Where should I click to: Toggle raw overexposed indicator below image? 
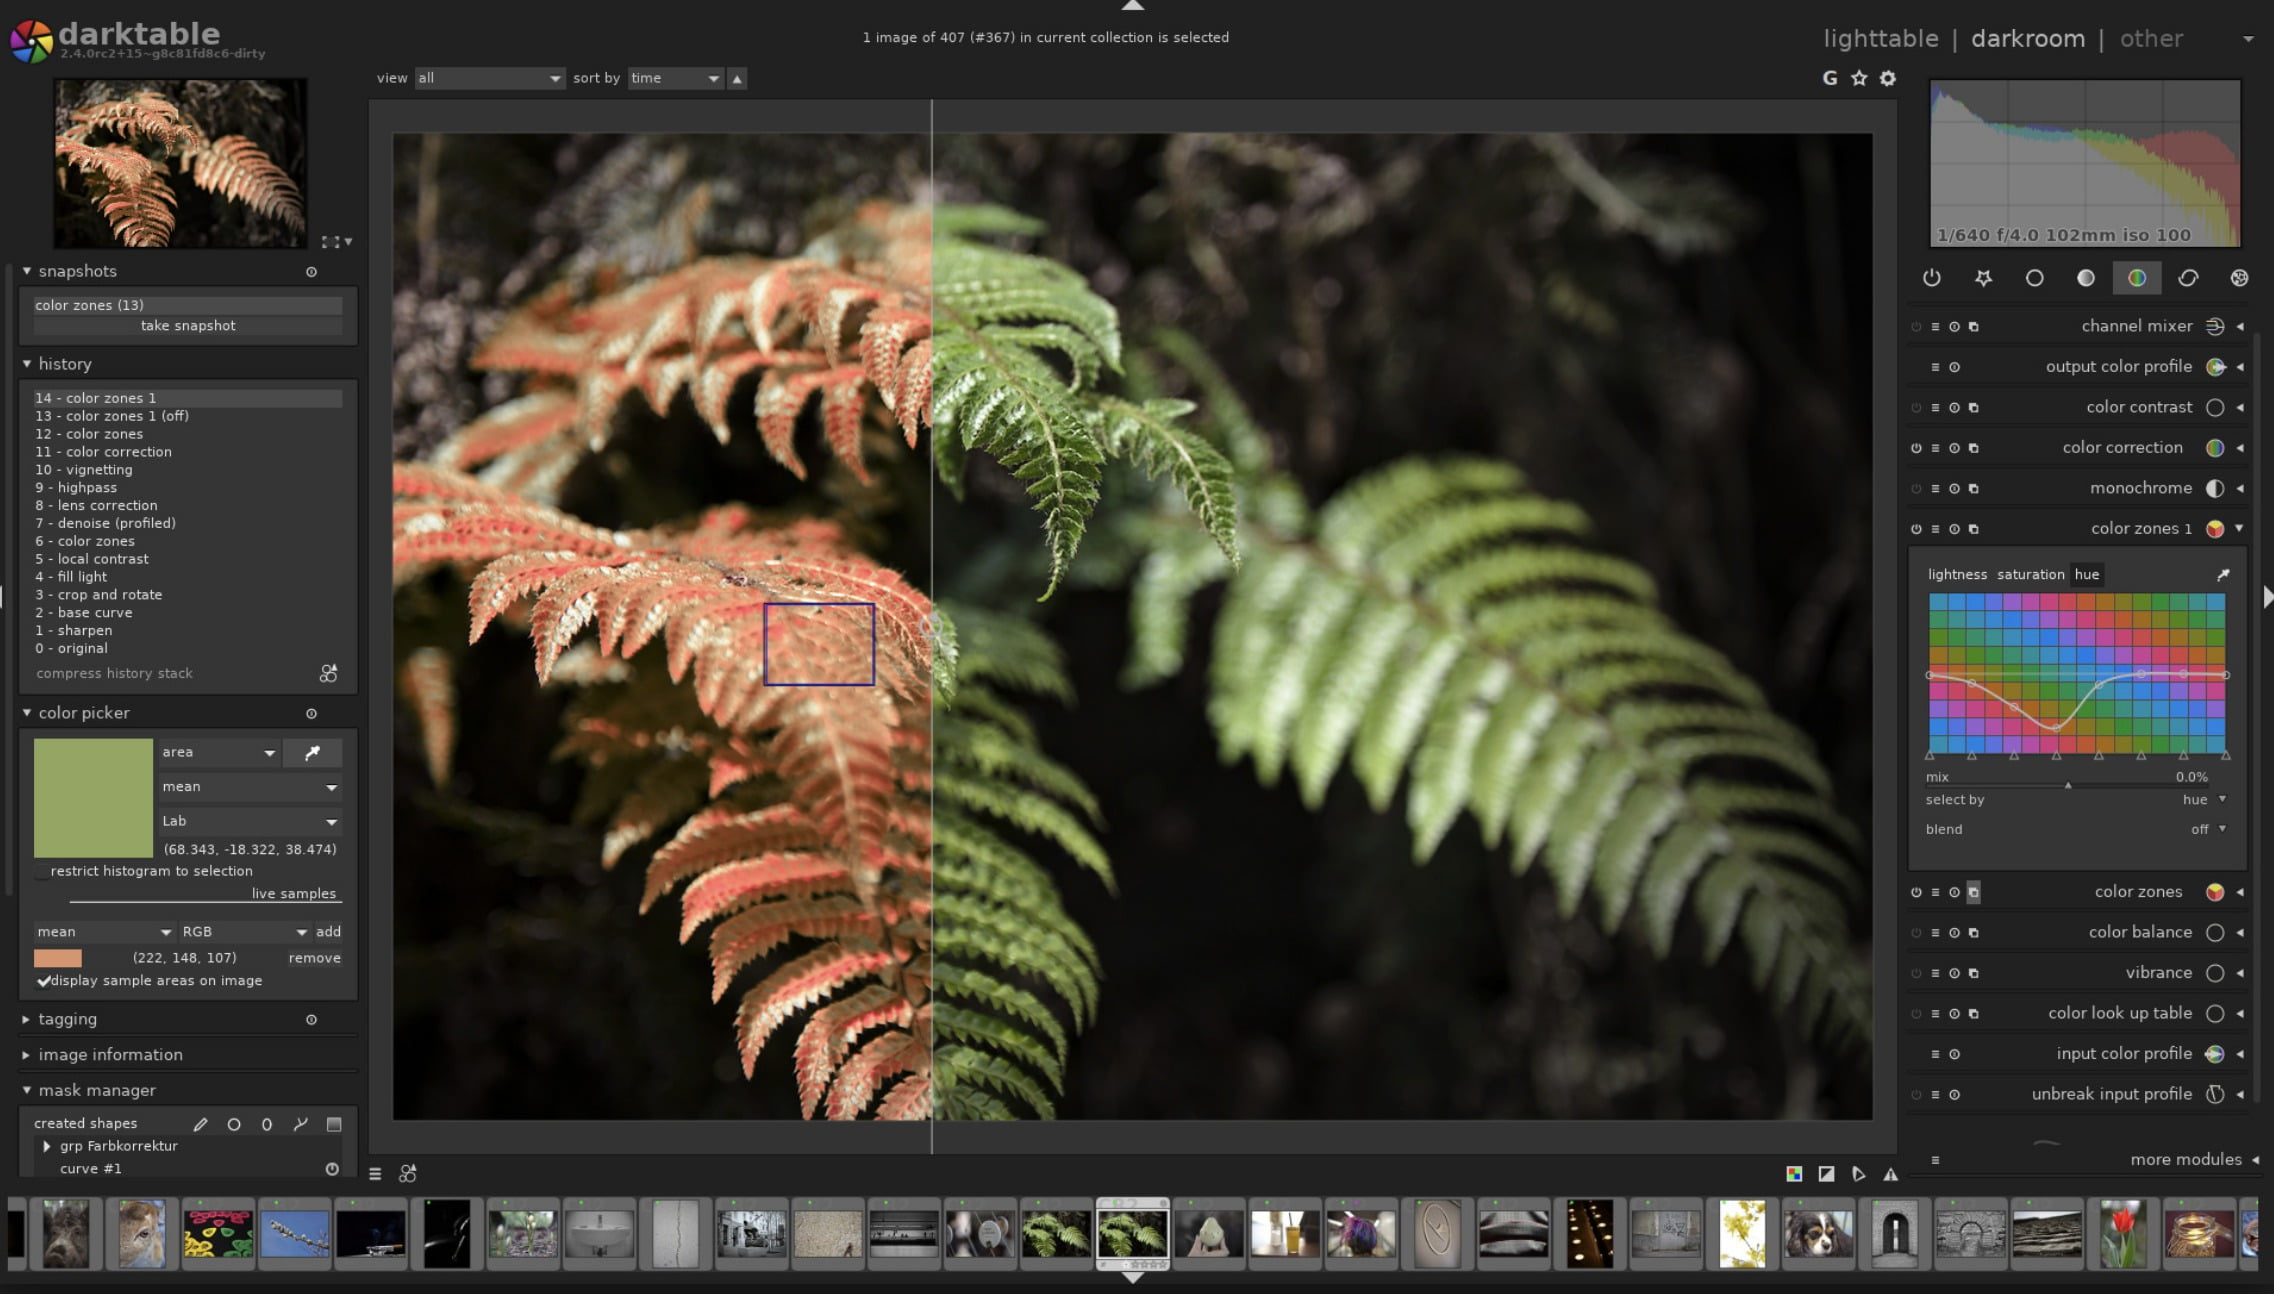pos(1794,1174)
